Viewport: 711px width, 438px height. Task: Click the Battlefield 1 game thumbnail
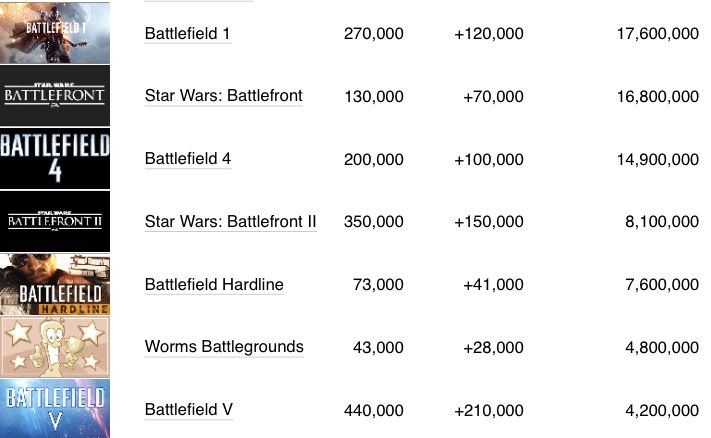point(55,33)
